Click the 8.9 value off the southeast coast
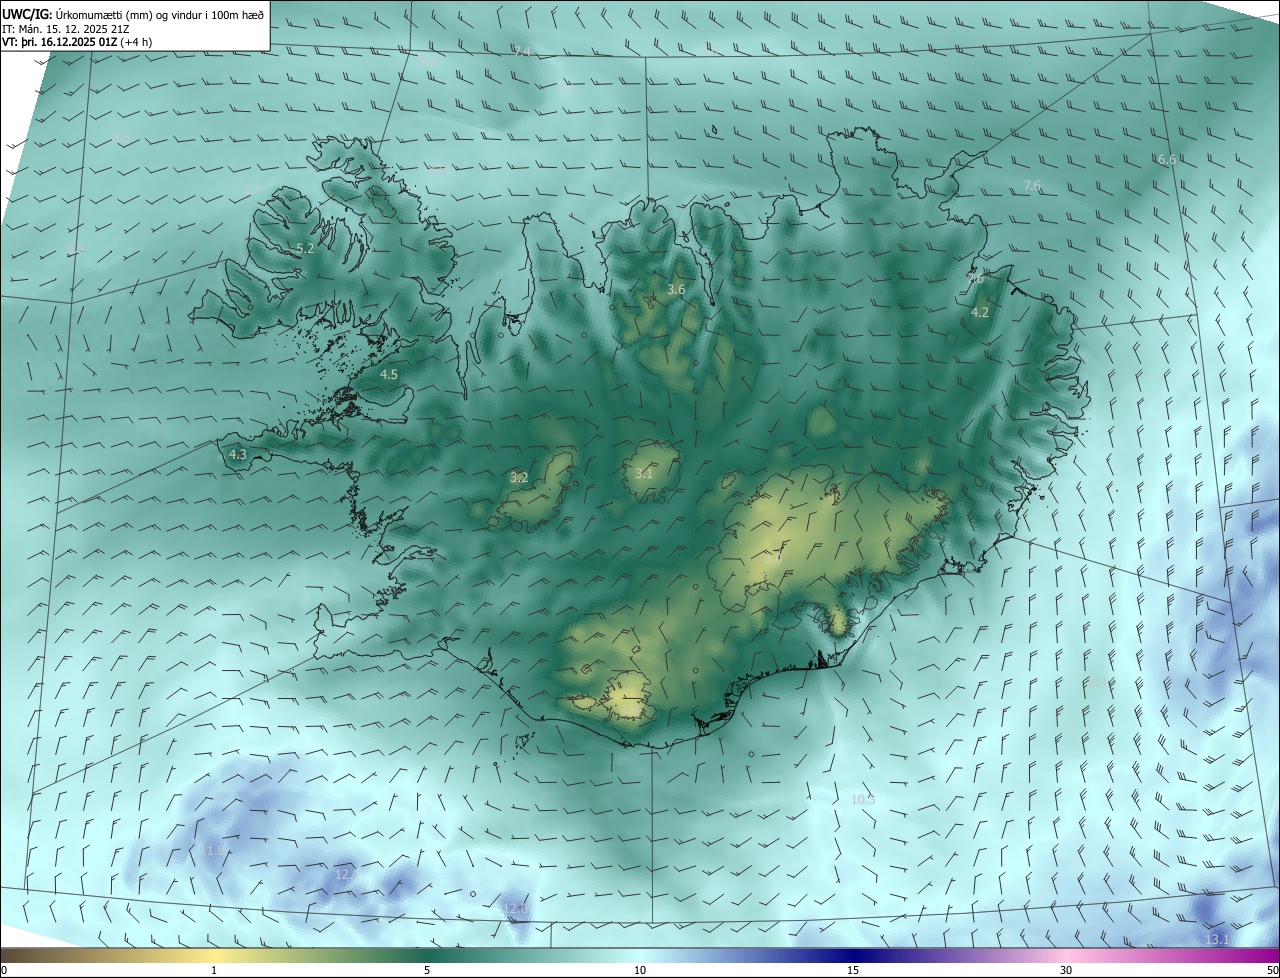 coord(1097,682)
